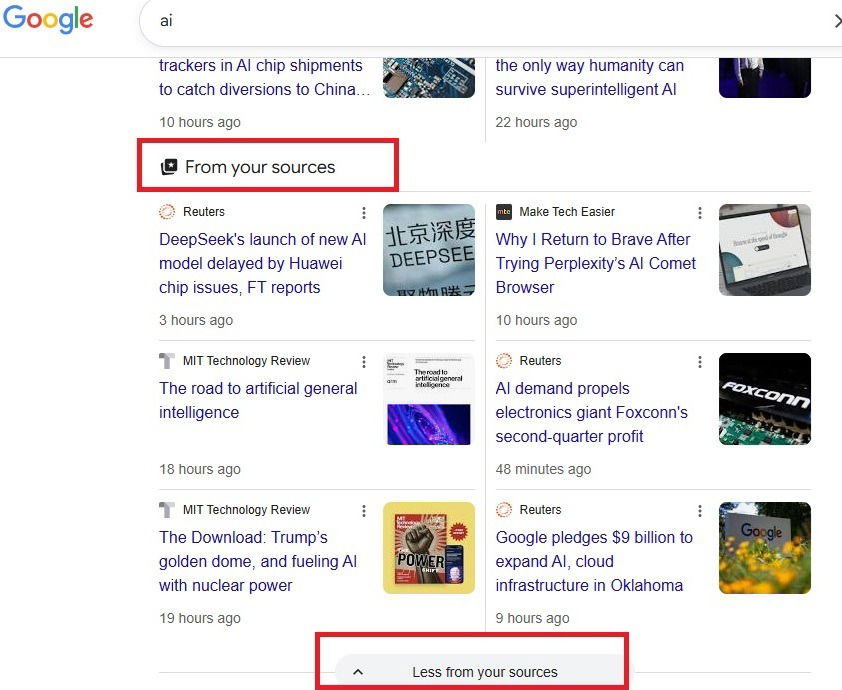Image resolution: width=842 pixels, height=690 pixels.
Task: Open the three-dot menu for the Google pledges article
Action: (x=700, y=510)
